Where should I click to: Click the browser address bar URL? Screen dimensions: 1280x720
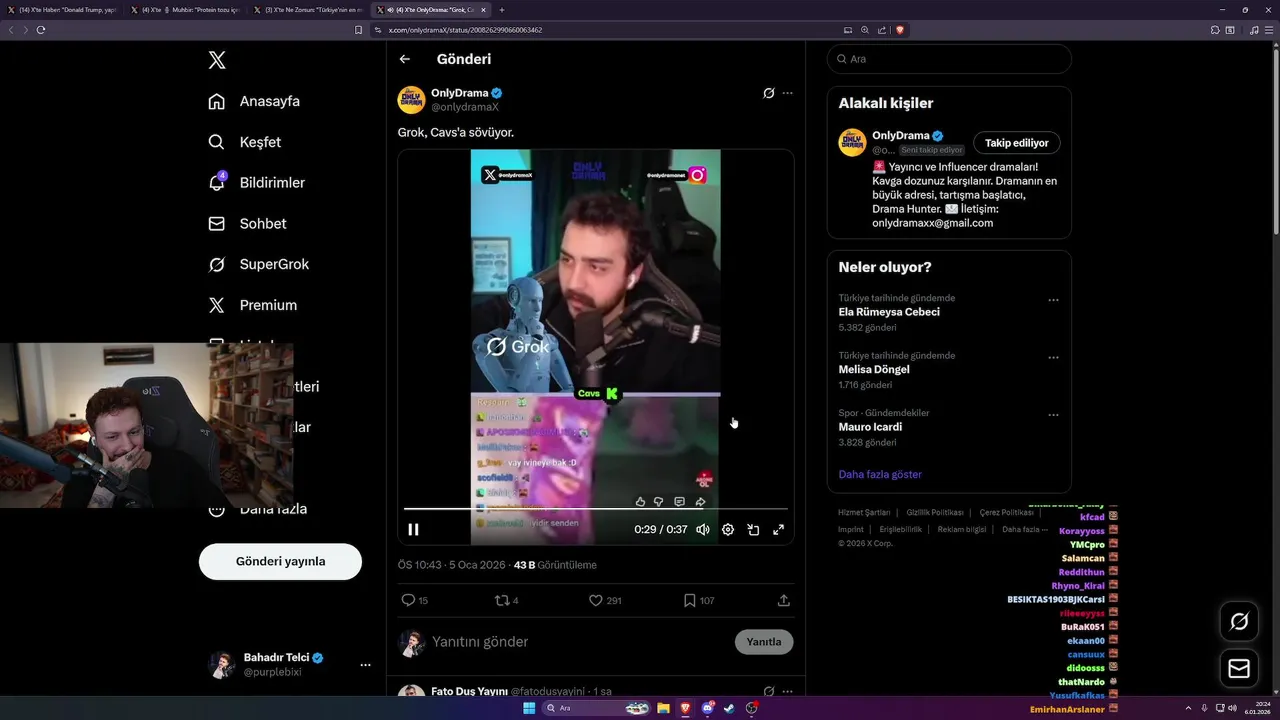click(x=465, y=30)
